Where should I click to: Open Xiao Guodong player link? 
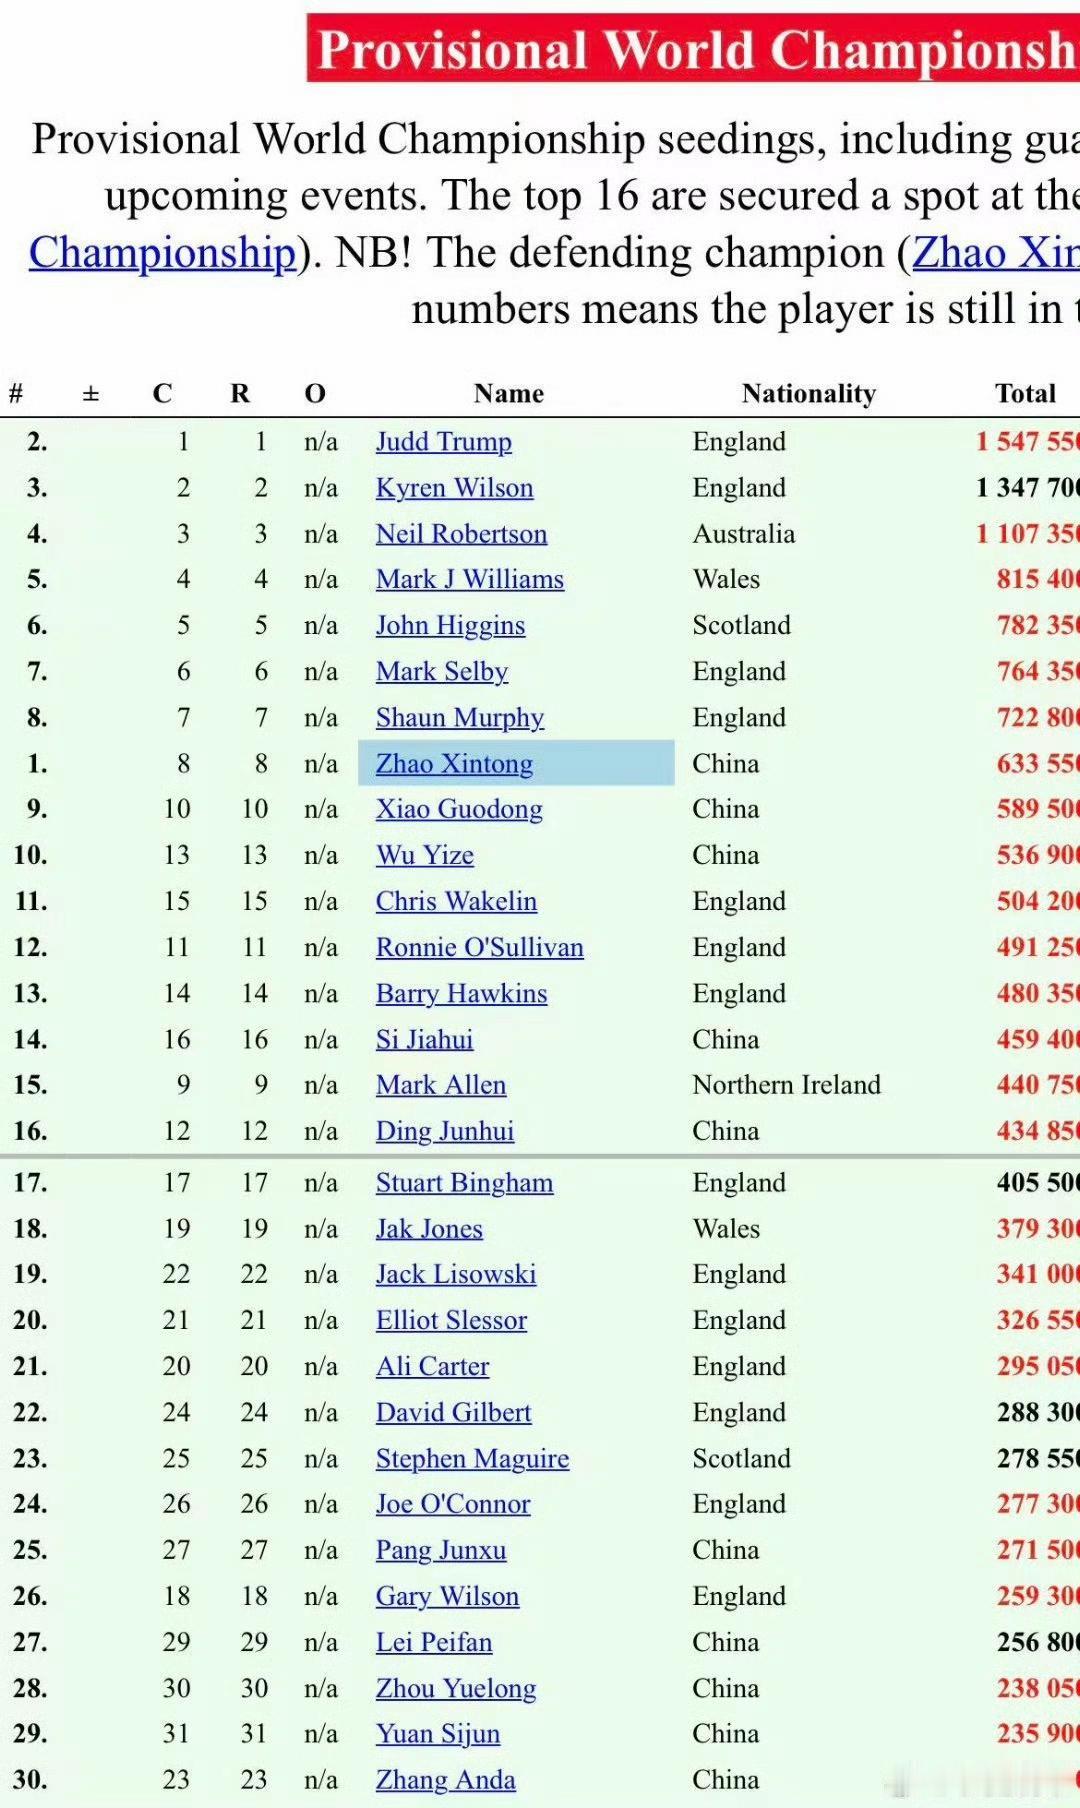[459, 810]
